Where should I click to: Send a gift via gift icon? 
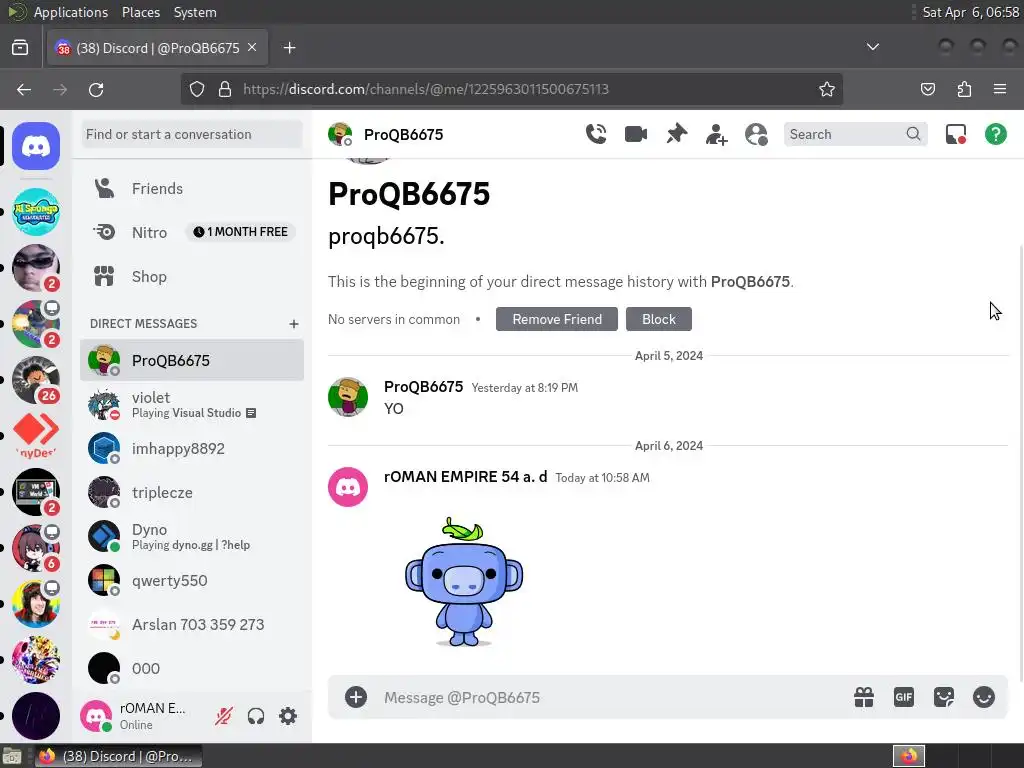click(864, 697)
